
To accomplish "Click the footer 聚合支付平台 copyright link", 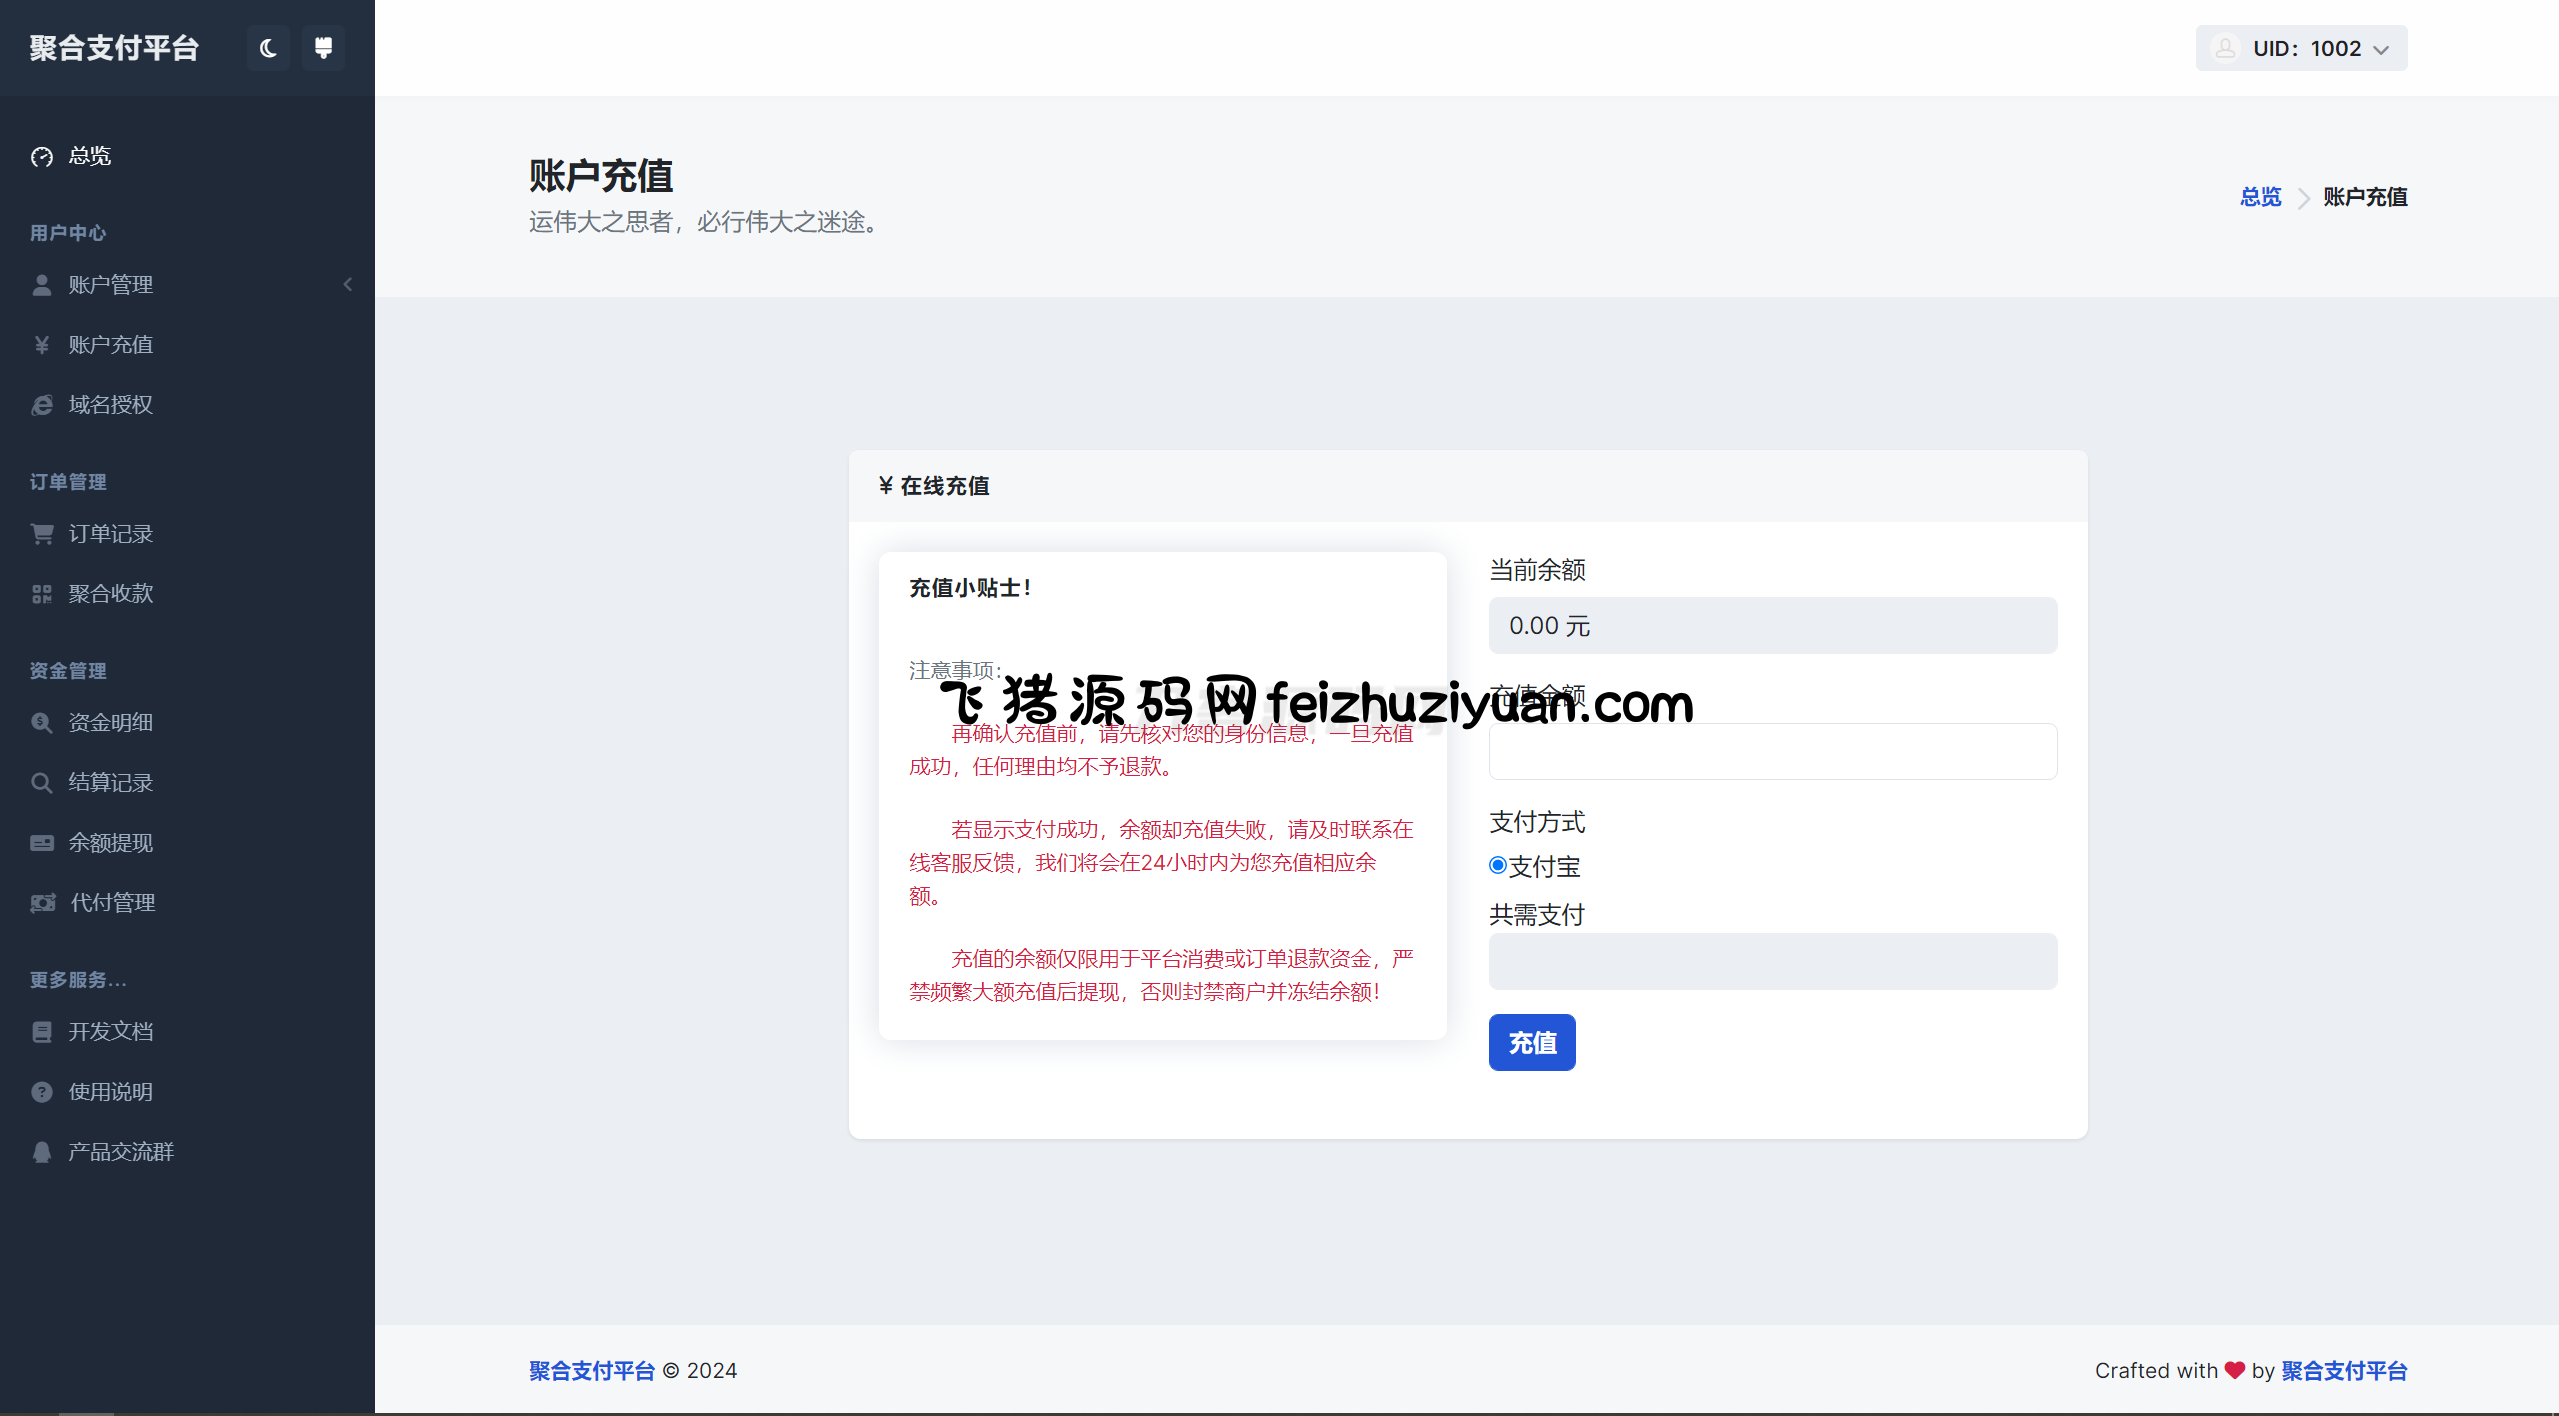I will pyautogui.click(x=591, y=1371).
